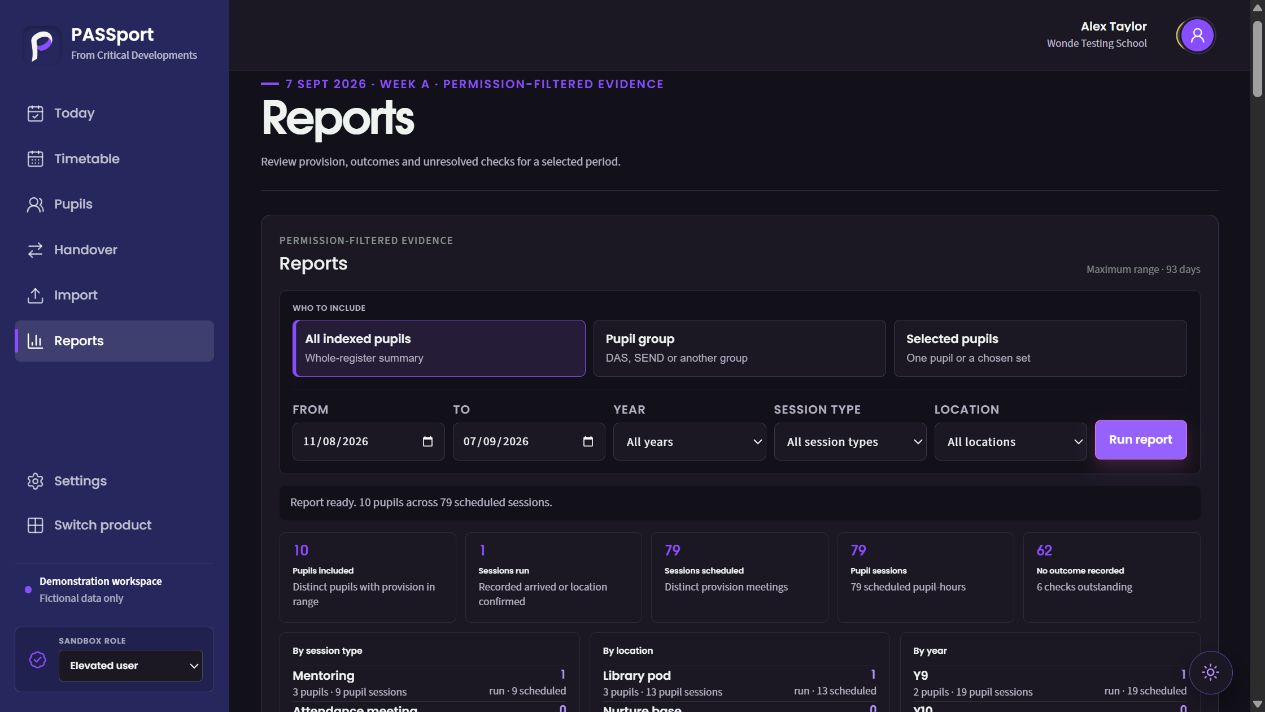
Task: Click the Today calendar-check icon
Action: tap(35, 113)
